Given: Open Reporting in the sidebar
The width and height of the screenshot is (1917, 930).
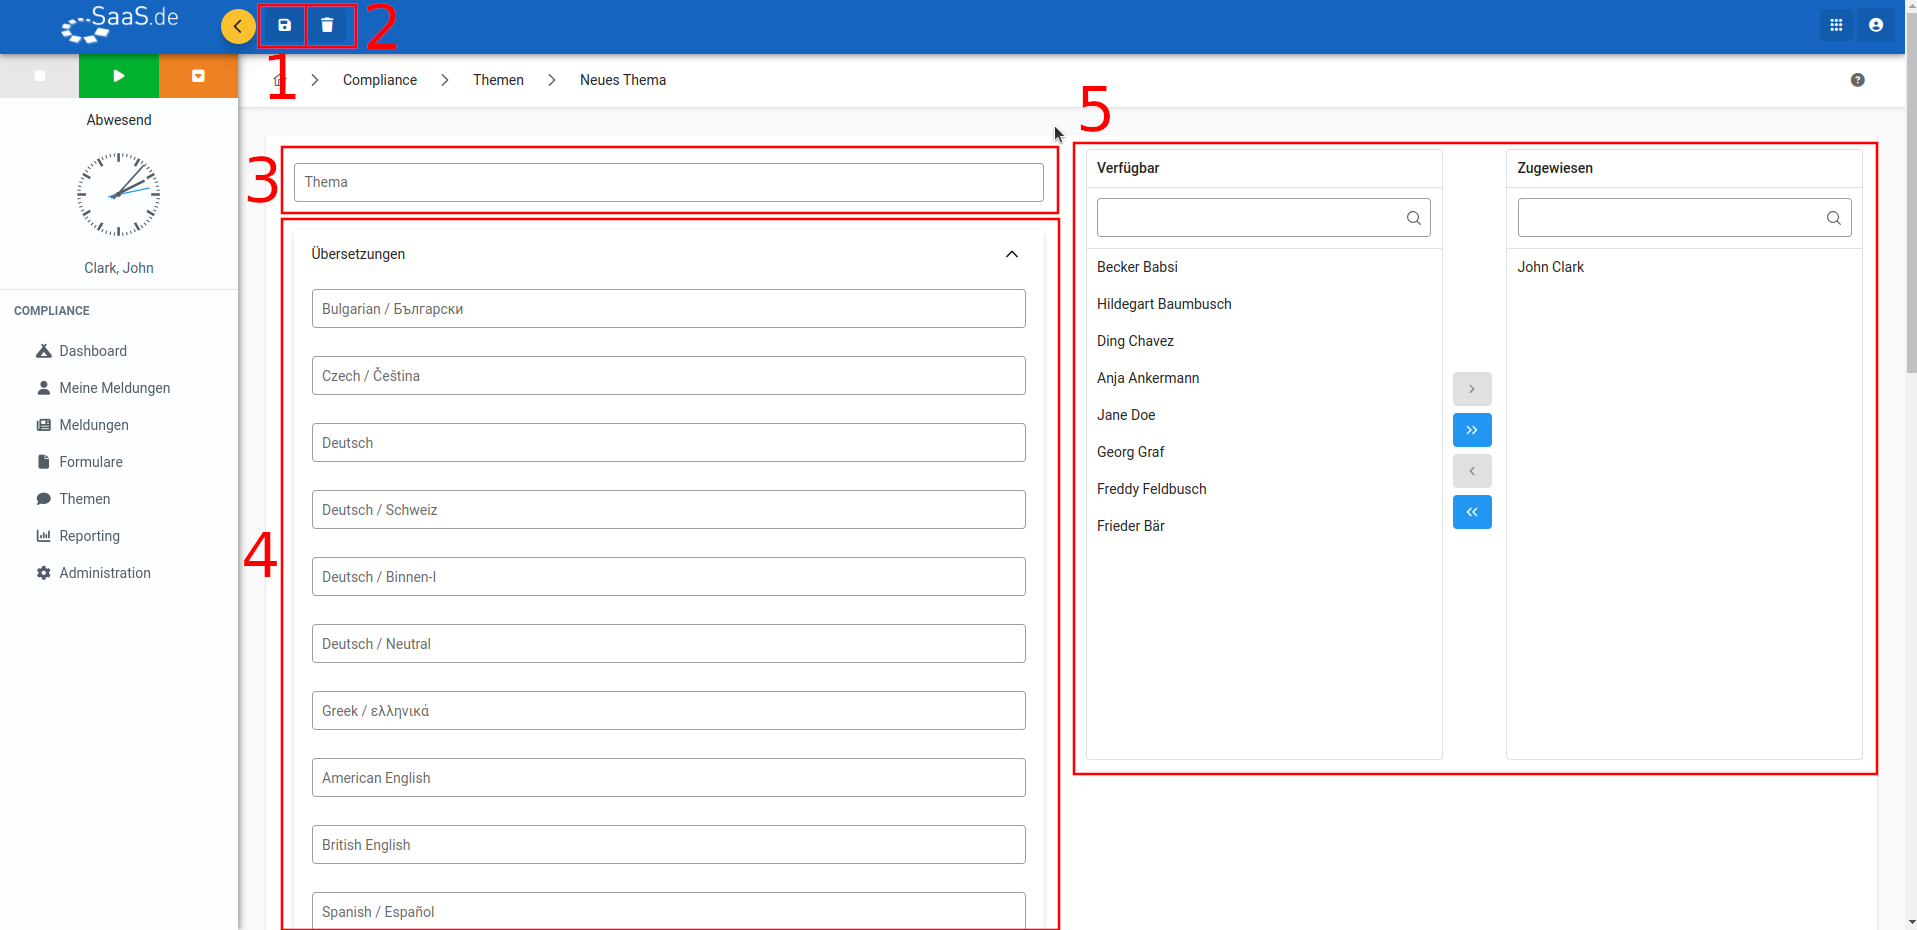Looking at the screenshot, I should [89, 536].
